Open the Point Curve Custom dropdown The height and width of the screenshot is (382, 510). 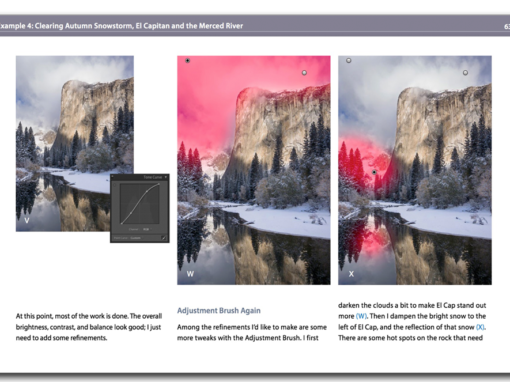[x=136, y=238]
